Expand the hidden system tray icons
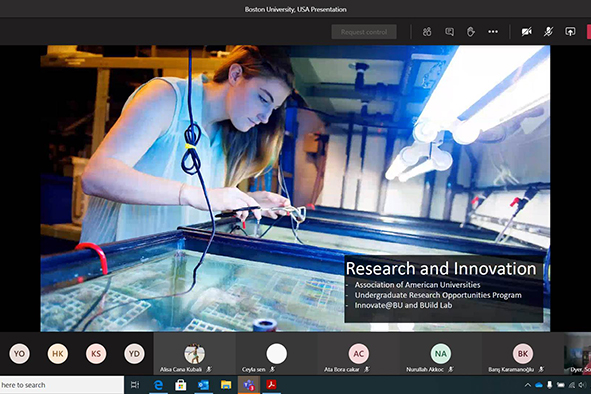The height and width of the screenshot is (394, 591). 528,385
